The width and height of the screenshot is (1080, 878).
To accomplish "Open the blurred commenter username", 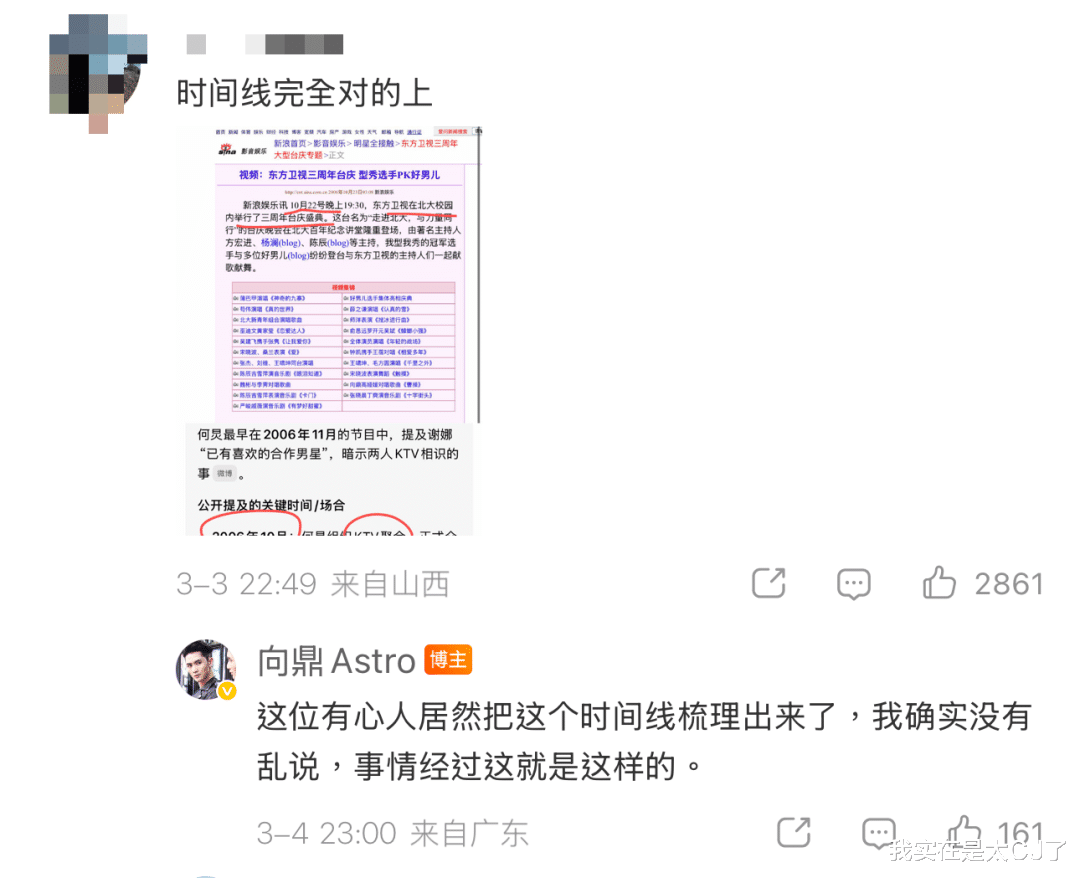I will [x=265, y=44].
